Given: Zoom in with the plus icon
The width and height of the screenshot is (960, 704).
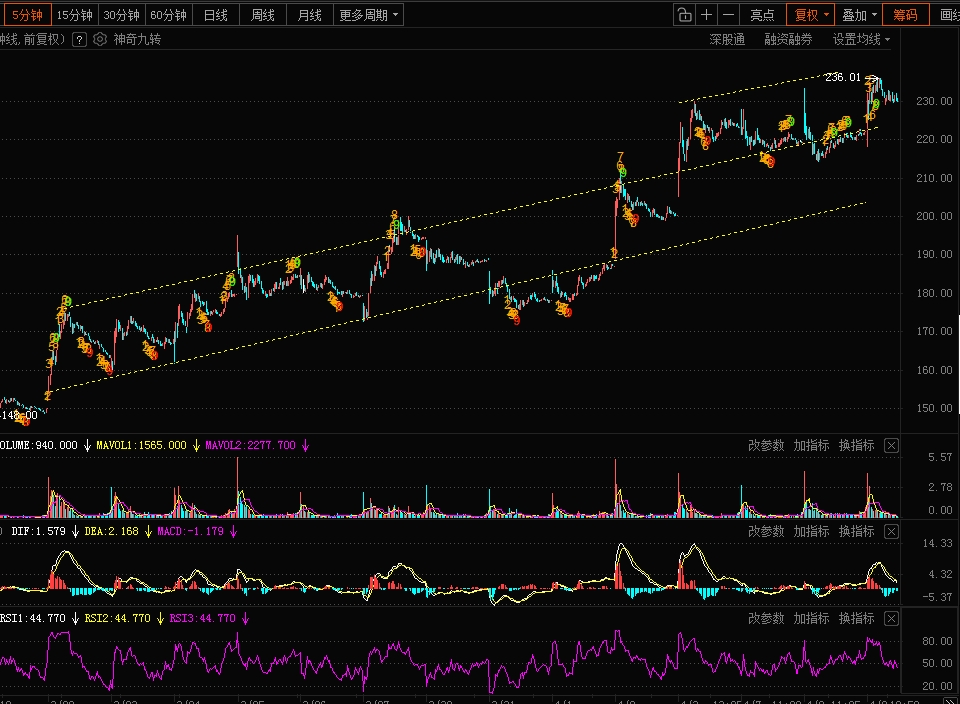Looking at the screenshot, I should (706, 15).
